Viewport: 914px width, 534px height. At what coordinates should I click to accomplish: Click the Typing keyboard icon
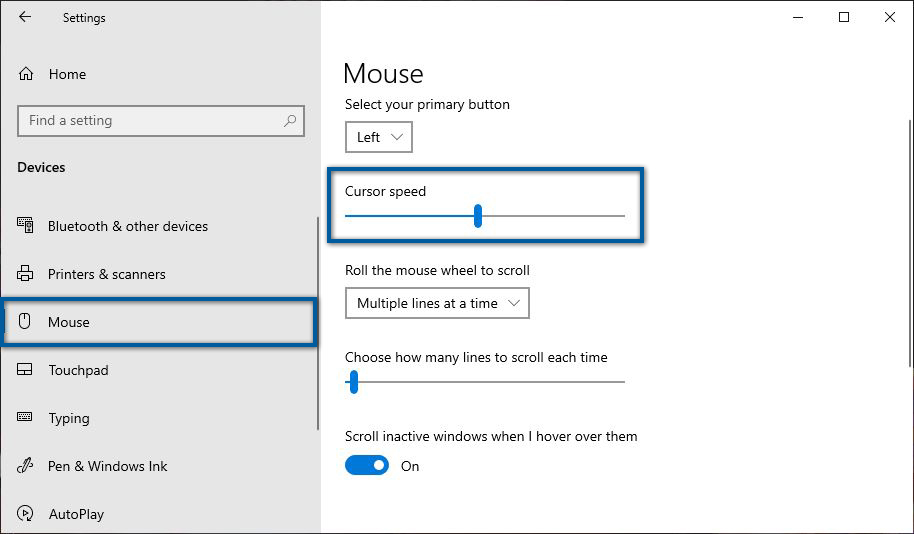pyautogui.click(x=25, y=417)
